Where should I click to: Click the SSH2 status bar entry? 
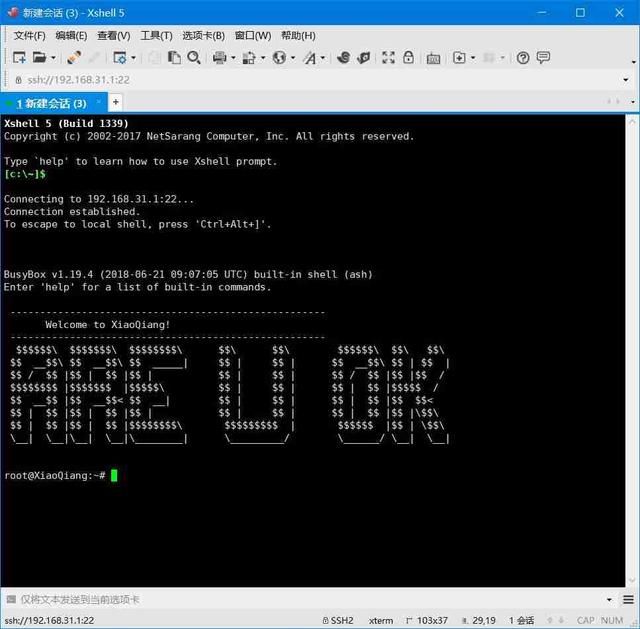tap(338, 620)
